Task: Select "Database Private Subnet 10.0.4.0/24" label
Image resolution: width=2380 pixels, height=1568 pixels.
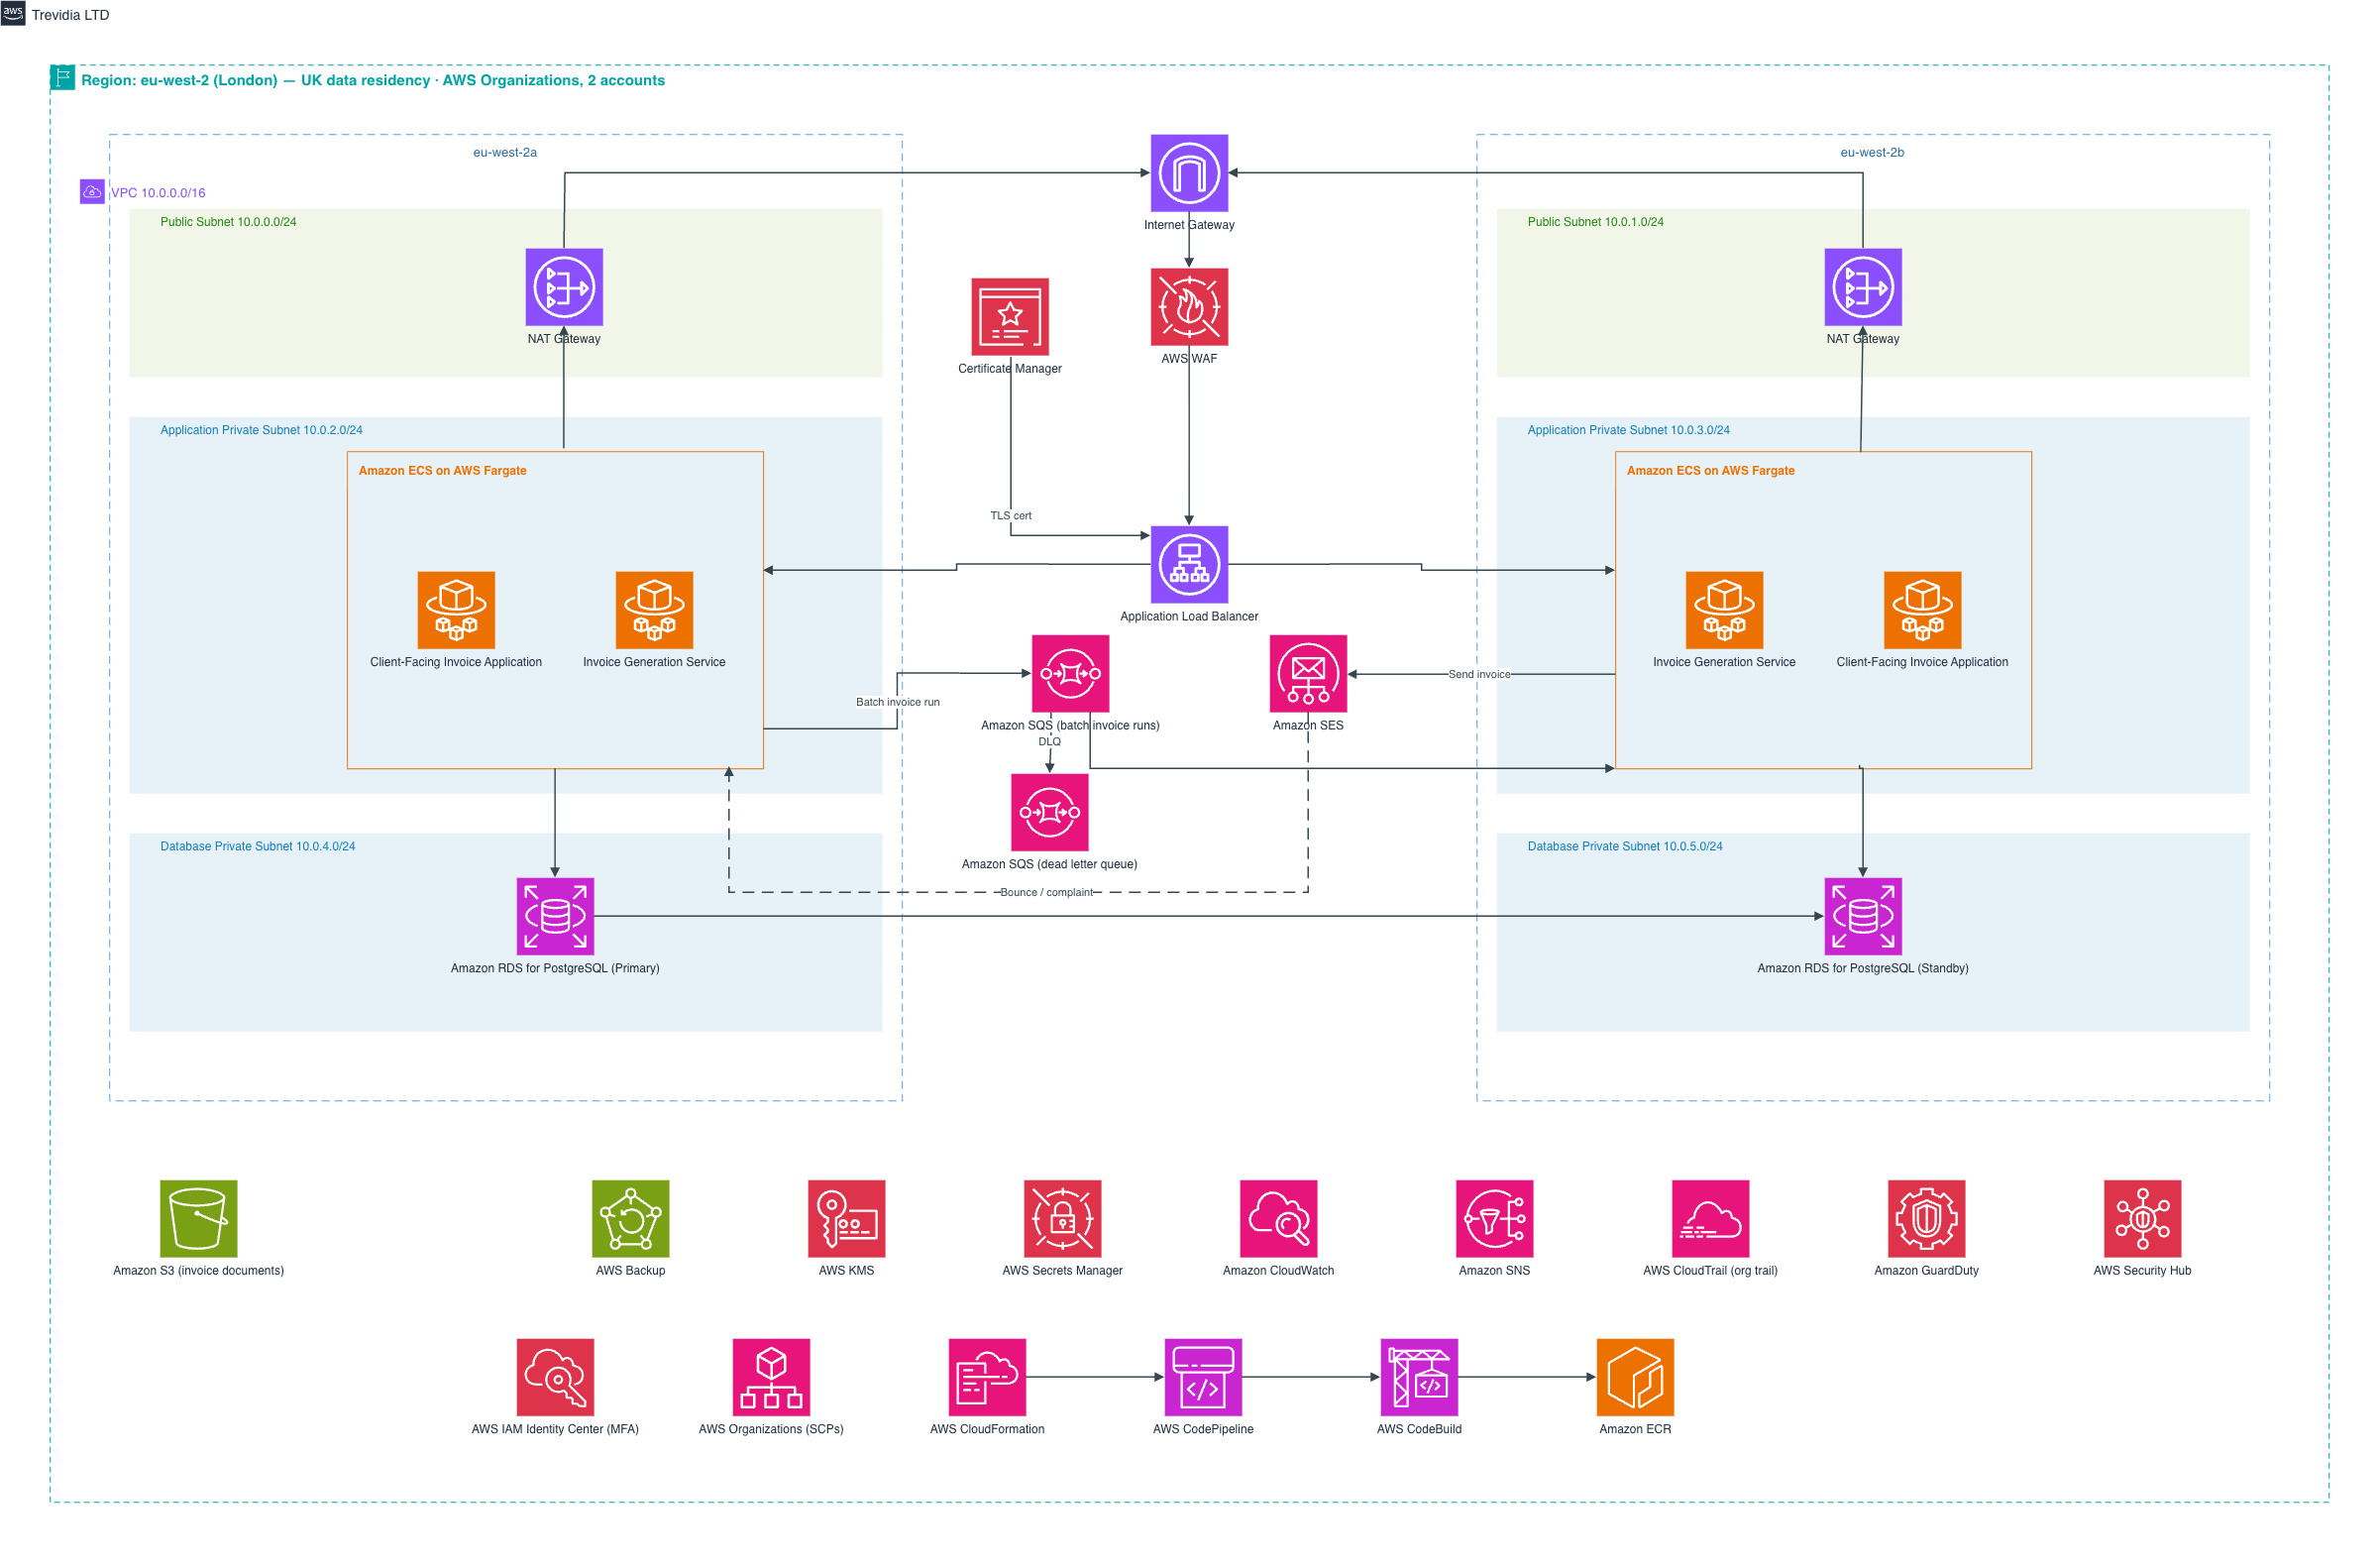Action: (x=258, y=846)
